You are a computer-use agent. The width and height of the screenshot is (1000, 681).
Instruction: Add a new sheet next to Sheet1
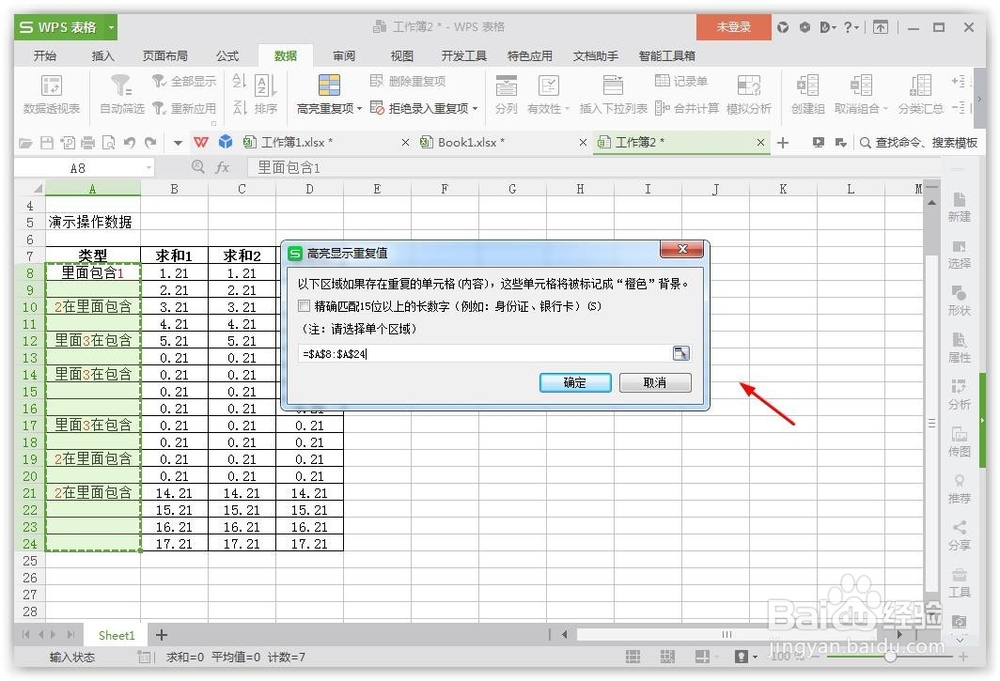pyautogui.click(x=161, y=635)
